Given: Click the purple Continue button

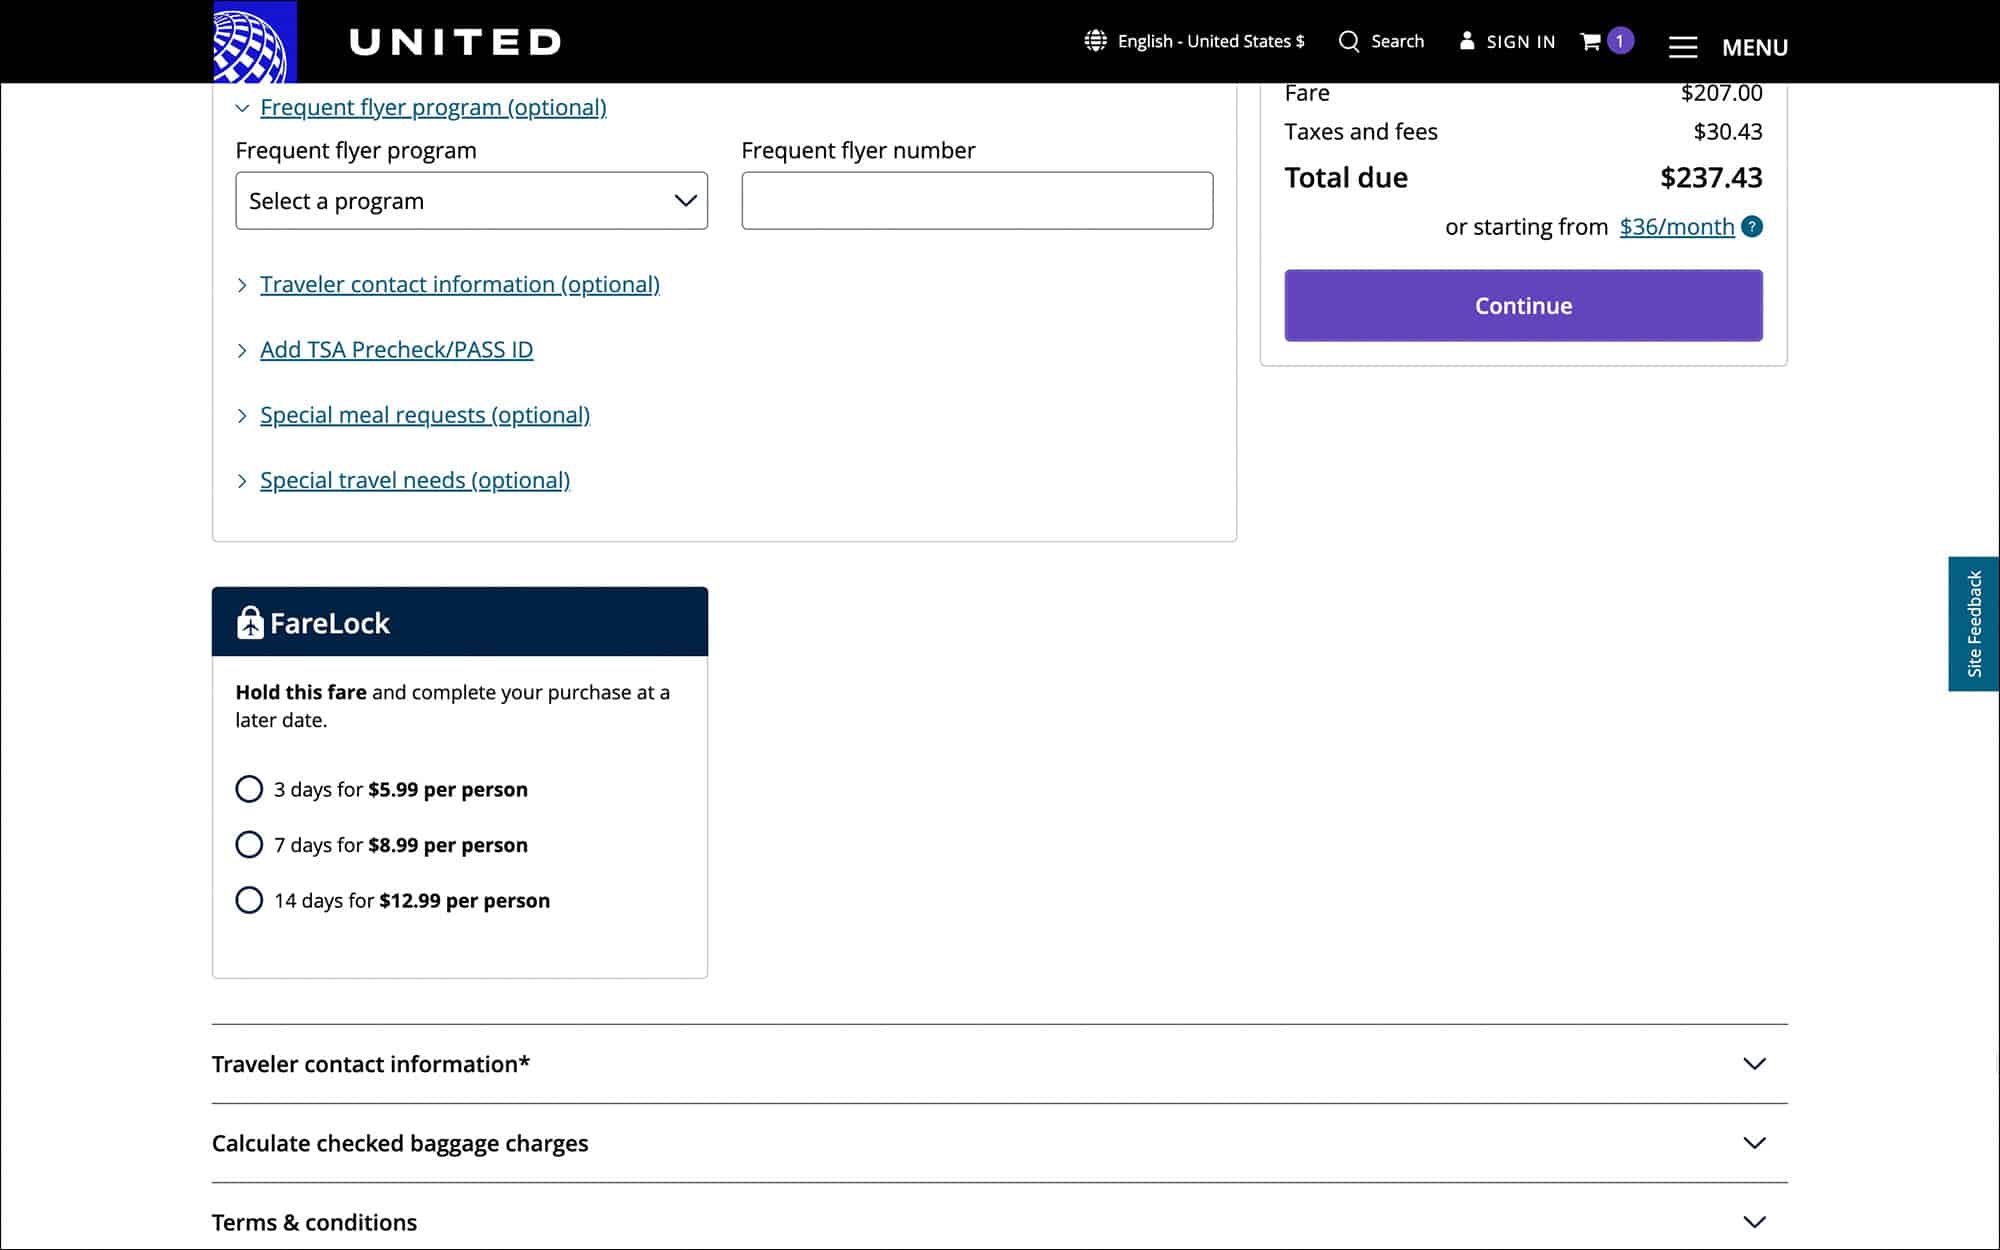Looking at the screenshot, I should 1523,305.
